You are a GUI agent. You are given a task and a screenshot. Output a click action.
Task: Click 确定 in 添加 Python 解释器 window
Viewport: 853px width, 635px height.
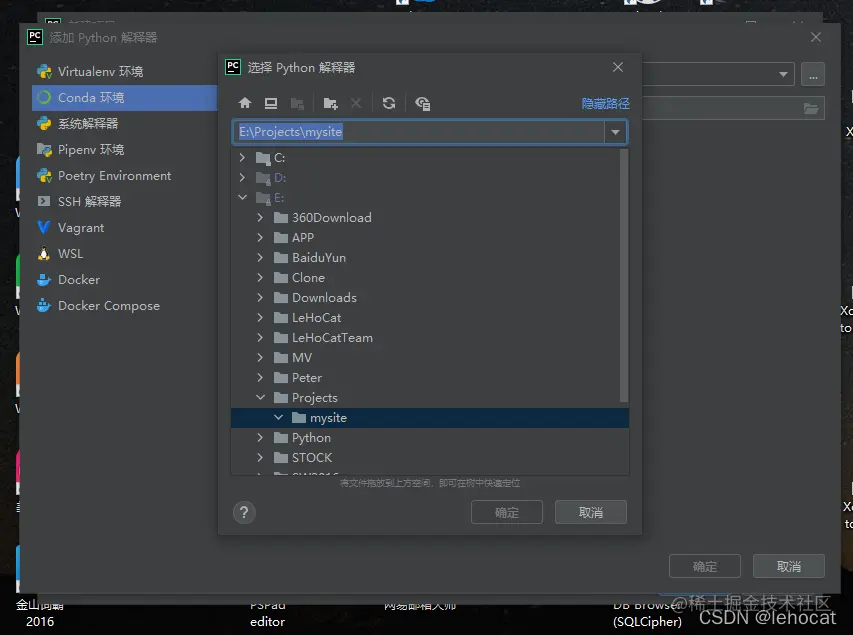(x=705, y=566)
